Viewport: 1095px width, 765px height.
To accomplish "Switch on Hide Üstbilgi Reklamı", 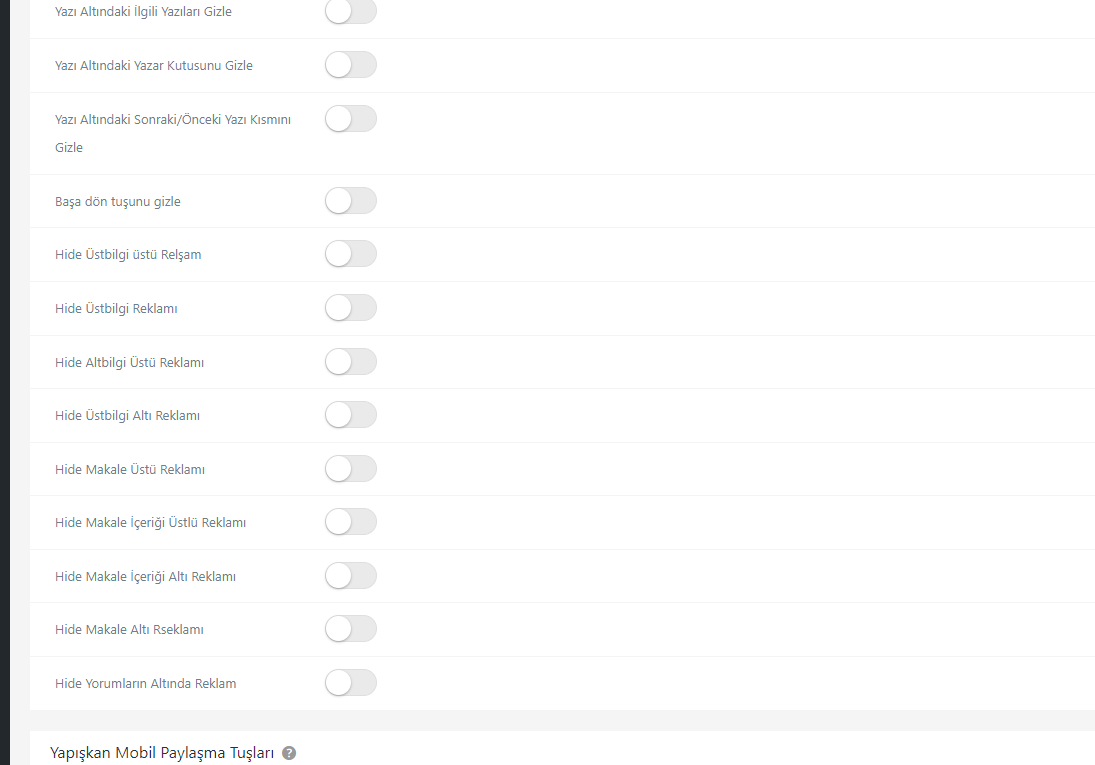I will (x=351, y=307).
